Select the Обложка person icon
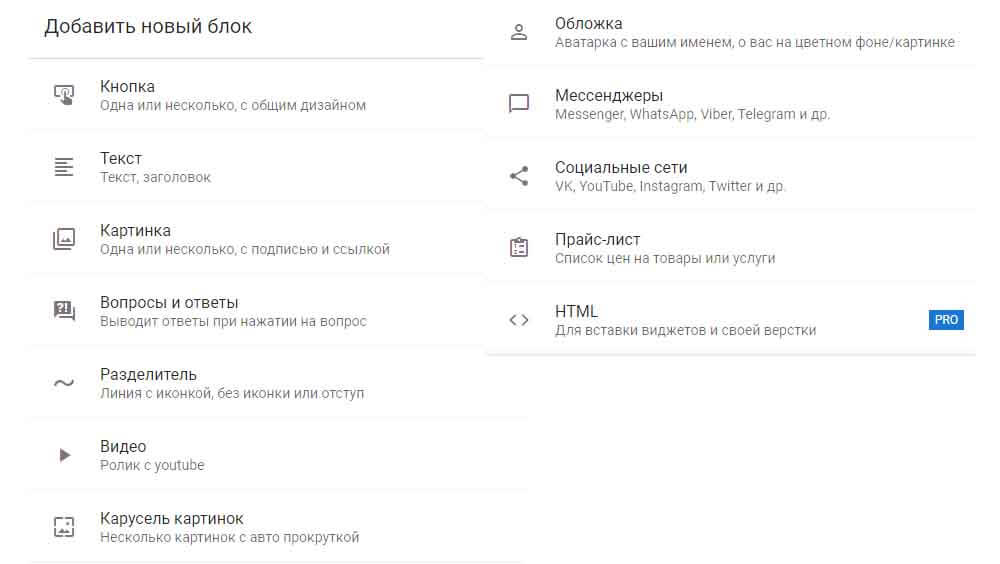 click(x=519, y=32)
